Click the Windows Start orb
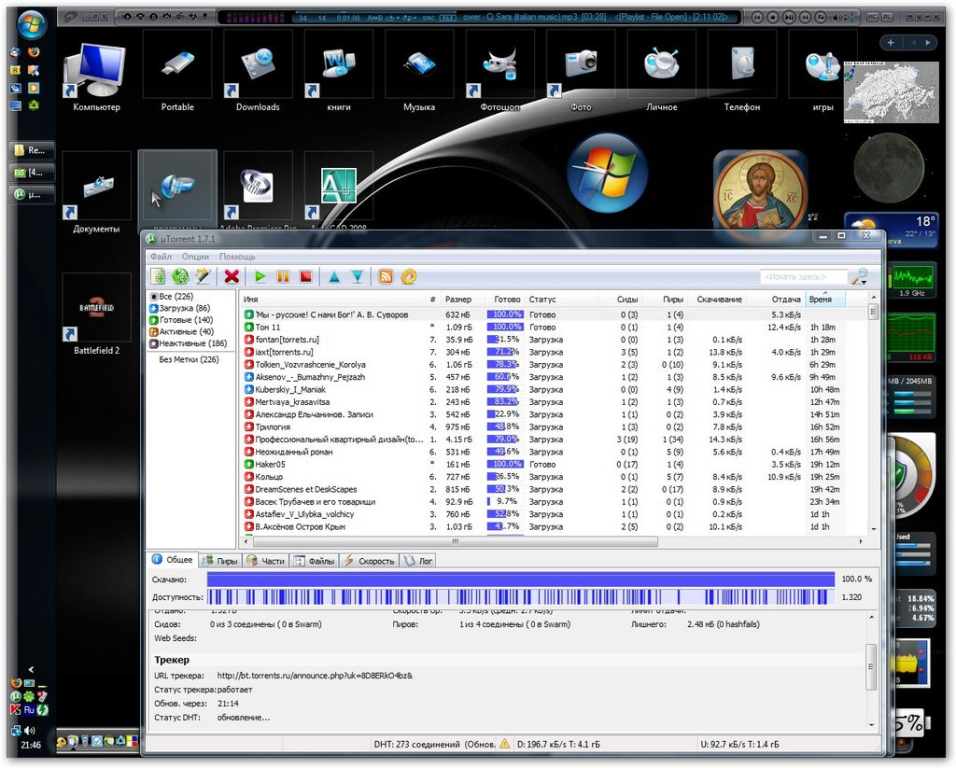956x768 pixels. 31,26
